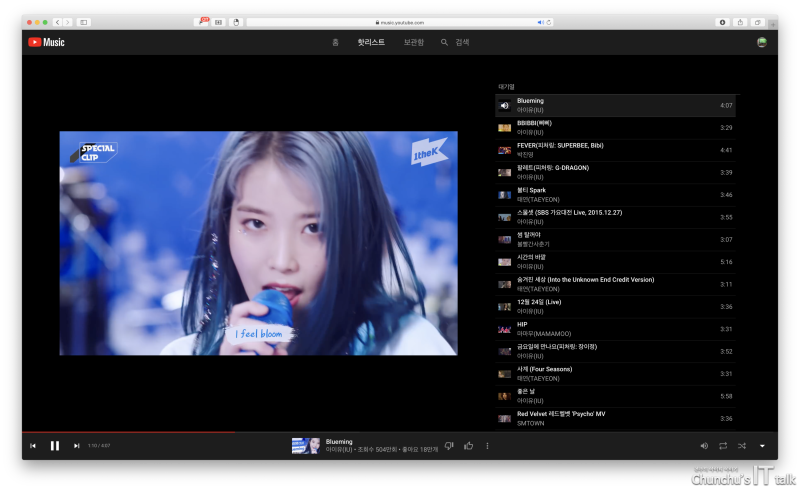This screenshot has height=489, width=800.
Task: Play 불티 Spark by TAEYEON
Action: [x=615, y=195]
